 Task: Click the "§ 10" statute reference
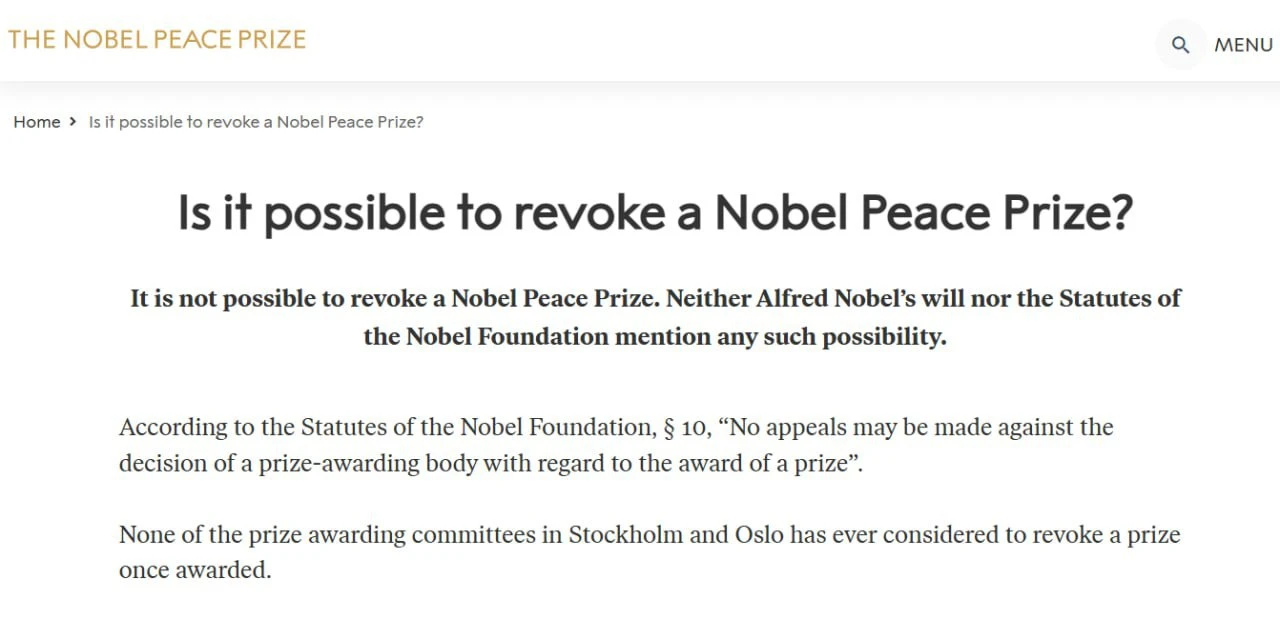coord(685,428)
